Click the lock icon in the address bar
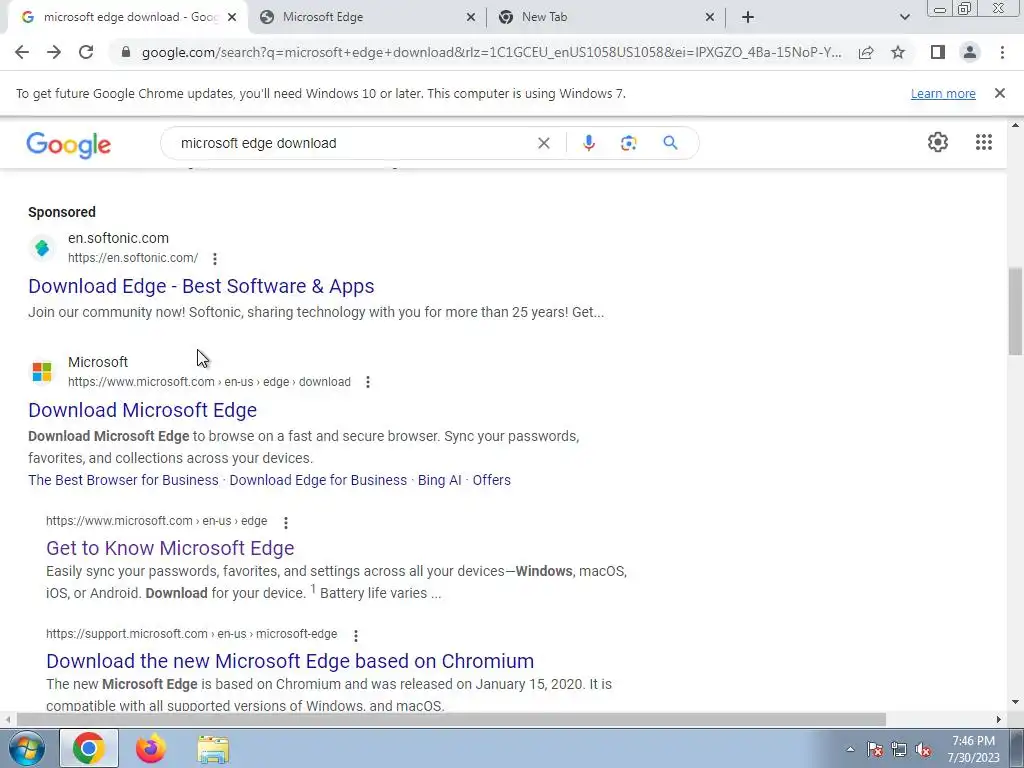1024x768 pixels. pos(126,52)
